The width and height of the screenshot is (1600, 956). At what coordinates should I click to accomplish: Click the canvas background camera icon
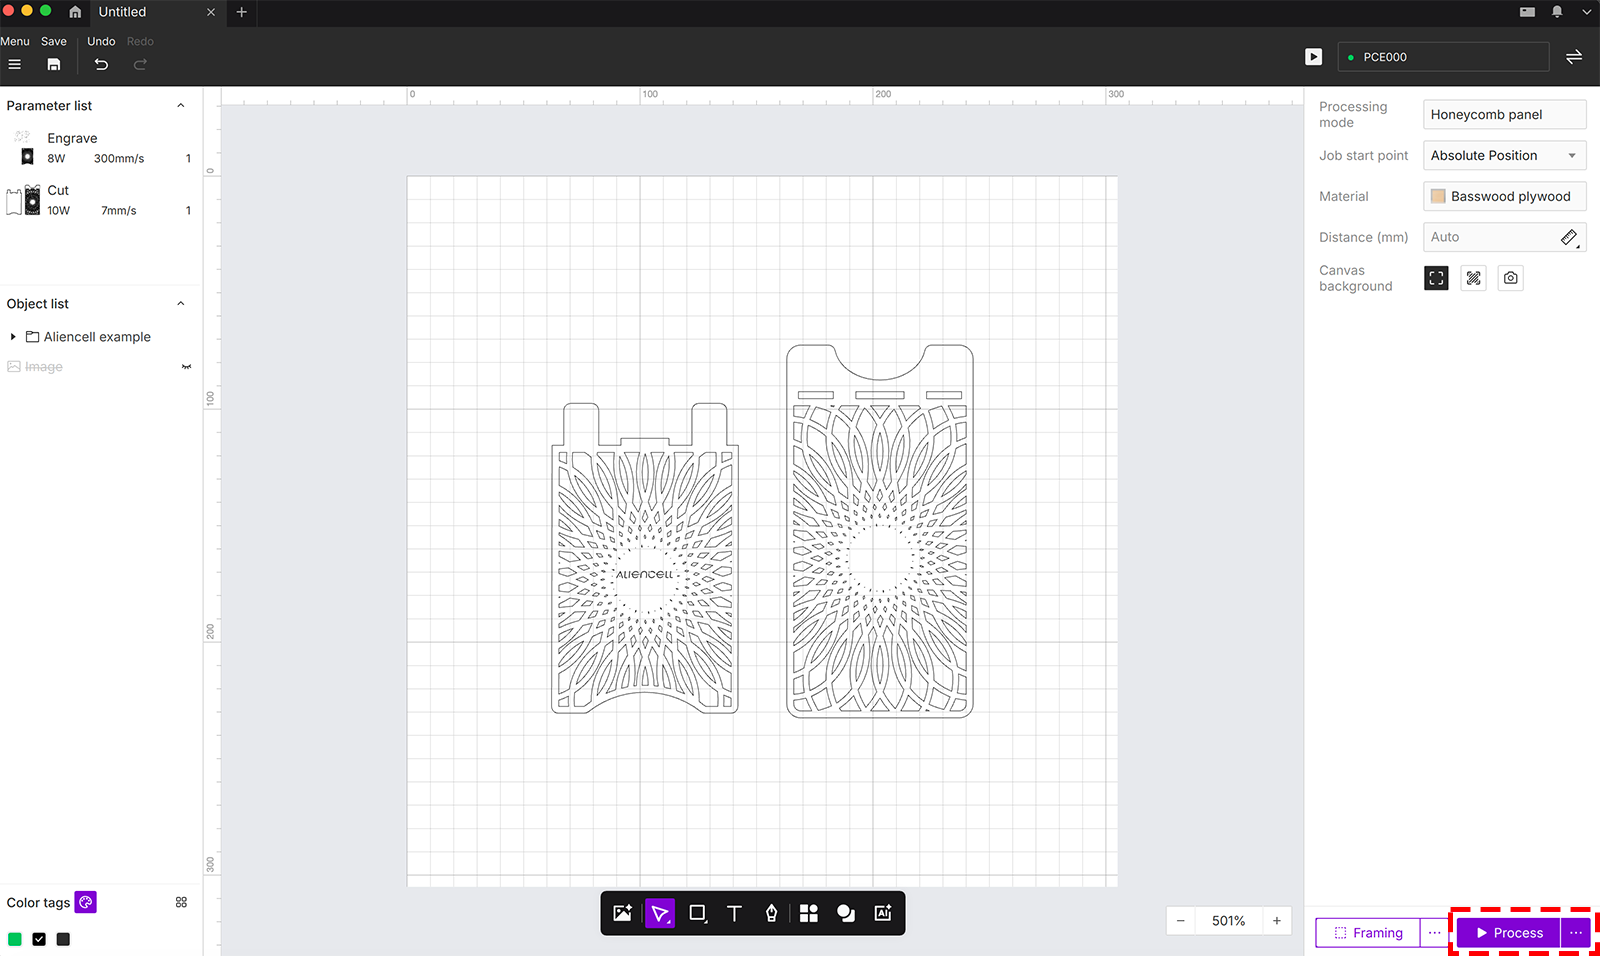tap(1511, 278)
